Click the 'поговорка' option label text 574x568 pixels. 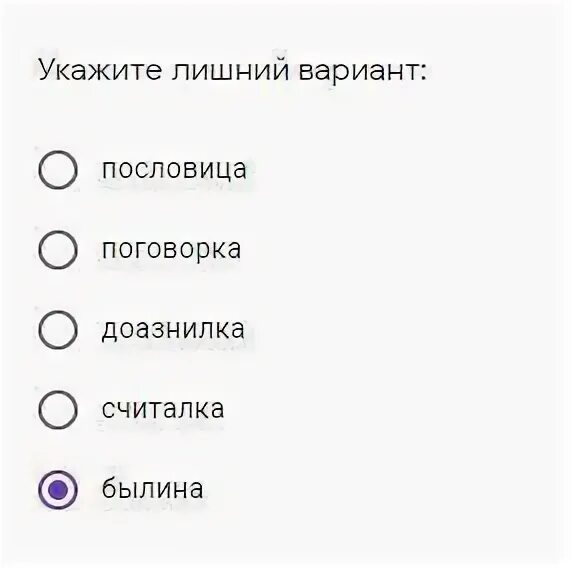pos(171,251)
